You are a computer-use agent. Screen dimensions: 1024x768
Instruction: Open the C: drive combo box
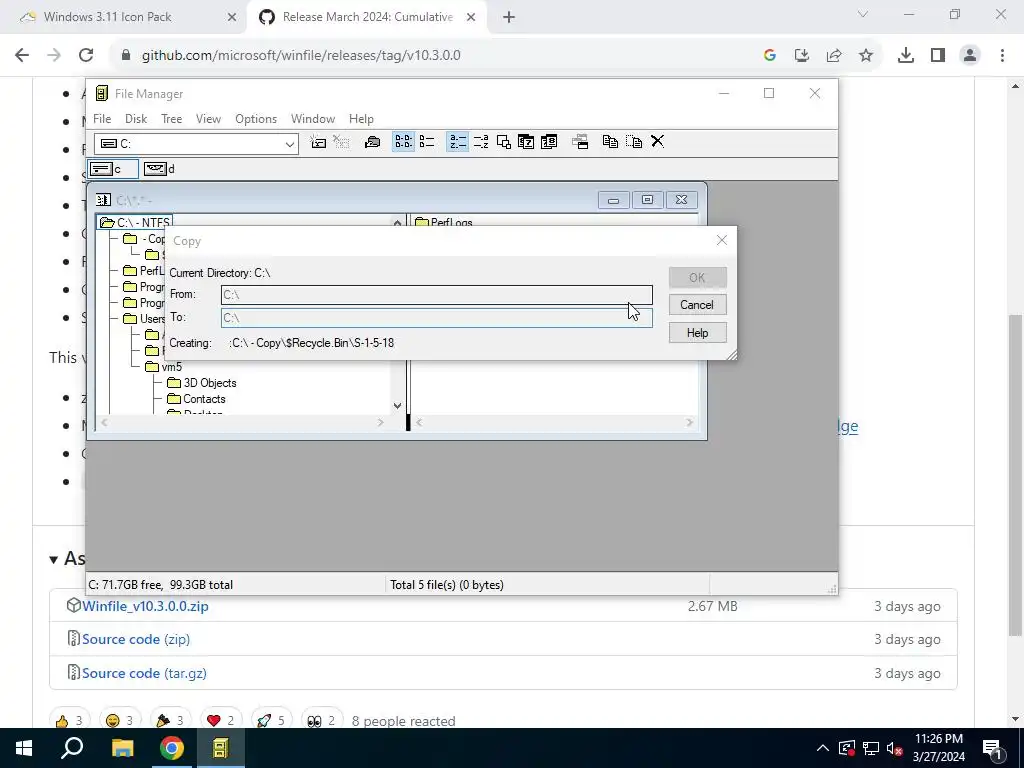[x=196, y=144]
